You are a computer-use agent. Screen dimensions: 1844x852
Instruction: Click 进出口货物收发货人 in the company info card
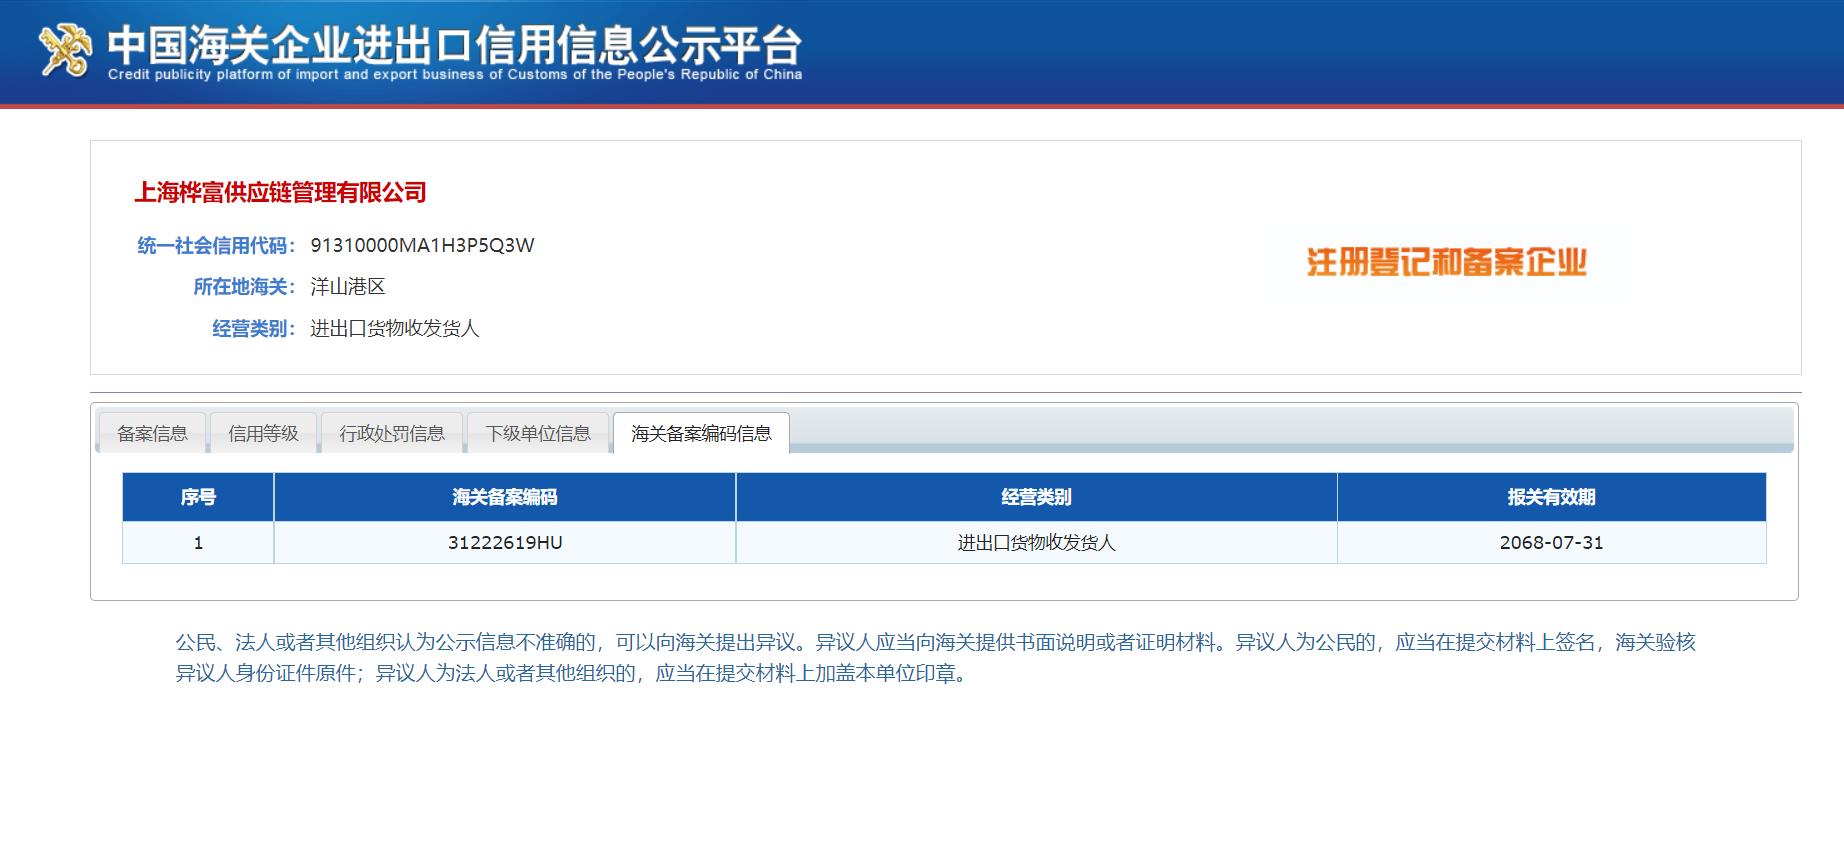point(395,329)
